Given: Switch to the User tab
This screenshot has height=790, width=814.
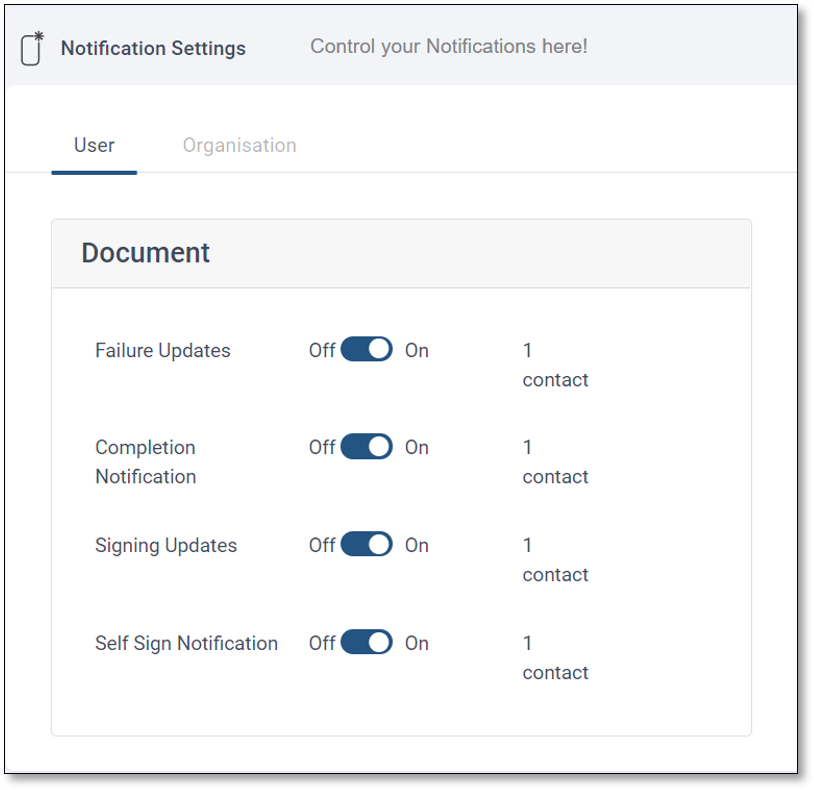Looking at the screenshot, I should [x=94, y=146].
